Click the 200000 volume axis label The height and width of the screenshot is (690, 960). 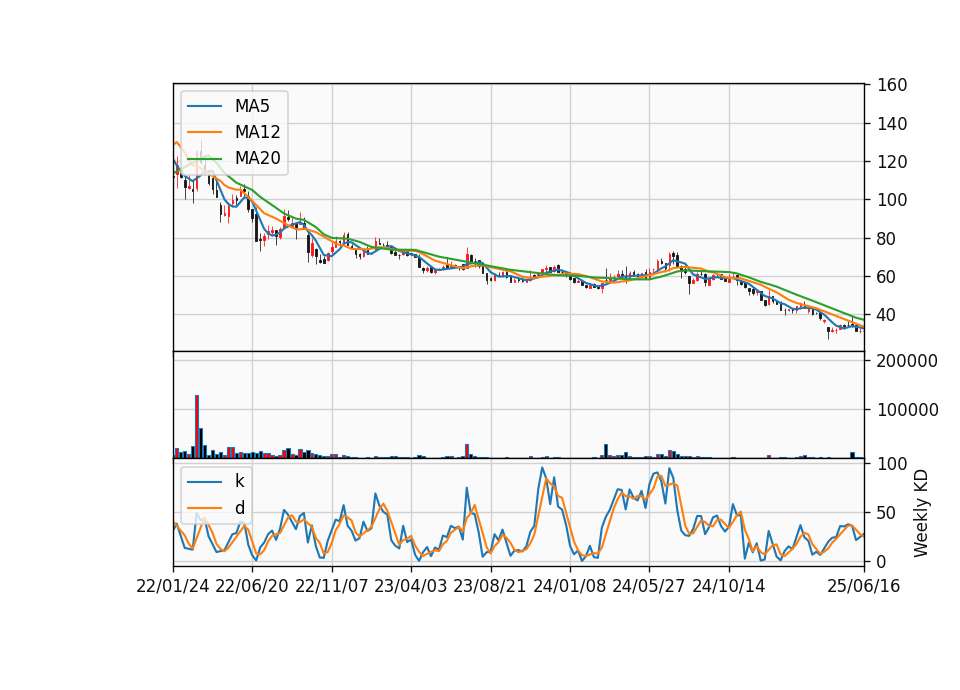907,361
